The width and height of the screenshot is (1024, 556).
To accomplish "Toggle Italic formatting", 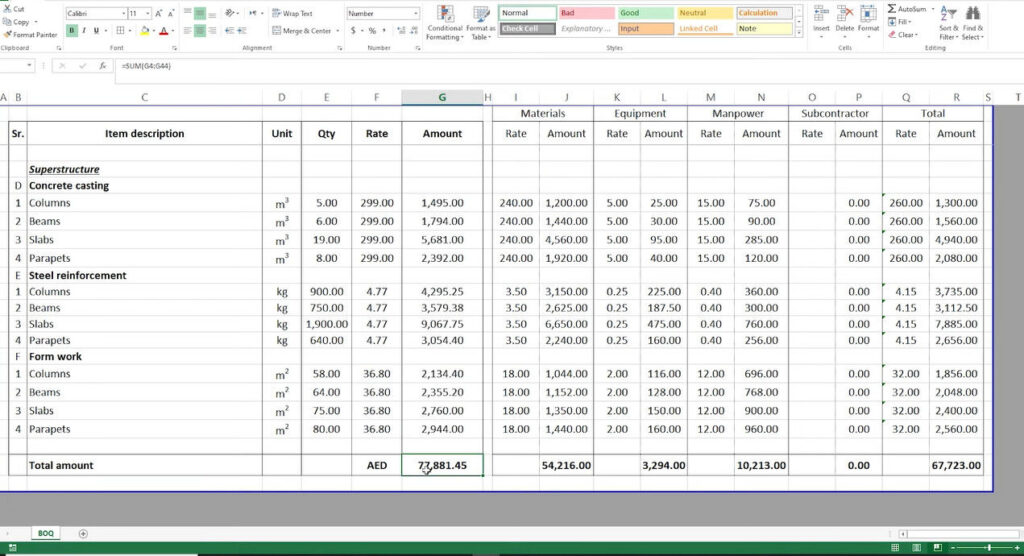I will pyautogui.click(x=84, y=30).
